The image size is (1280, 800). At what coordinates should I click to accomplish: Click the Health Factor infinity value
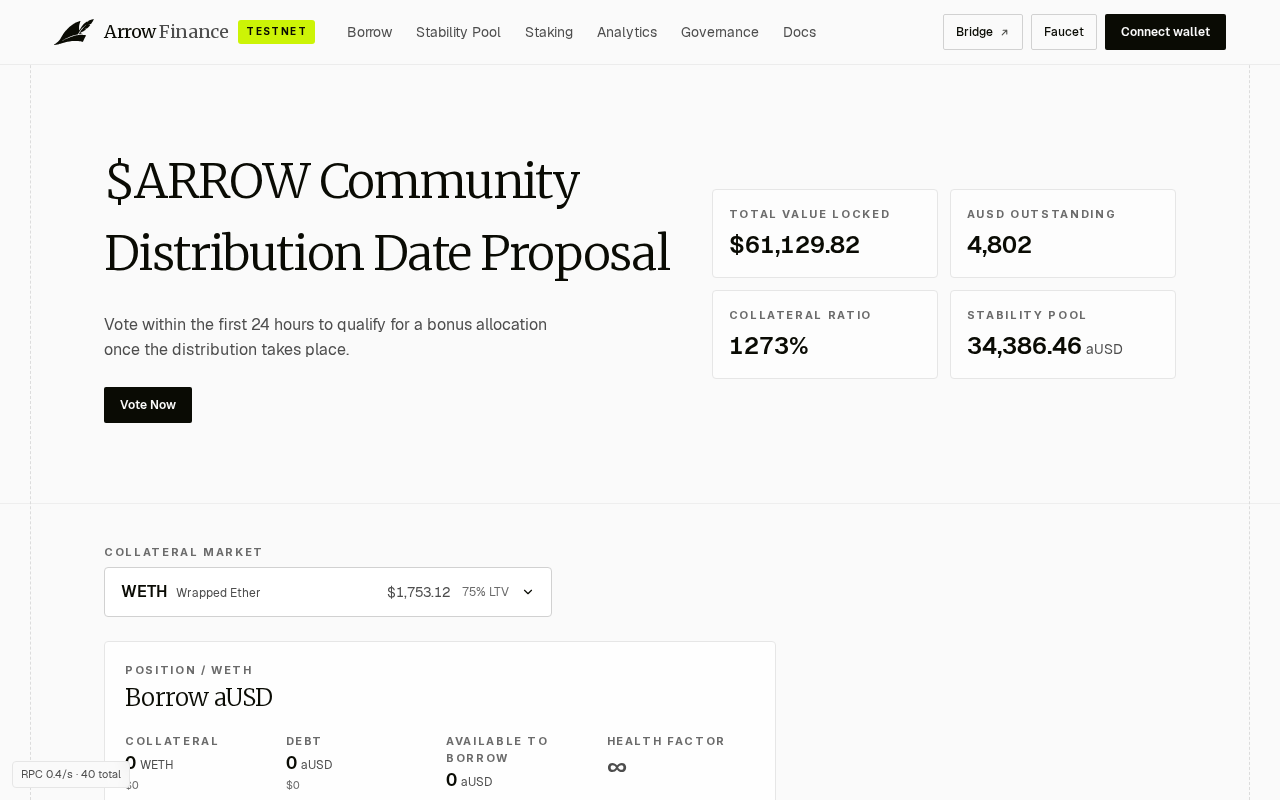[617, 767]
